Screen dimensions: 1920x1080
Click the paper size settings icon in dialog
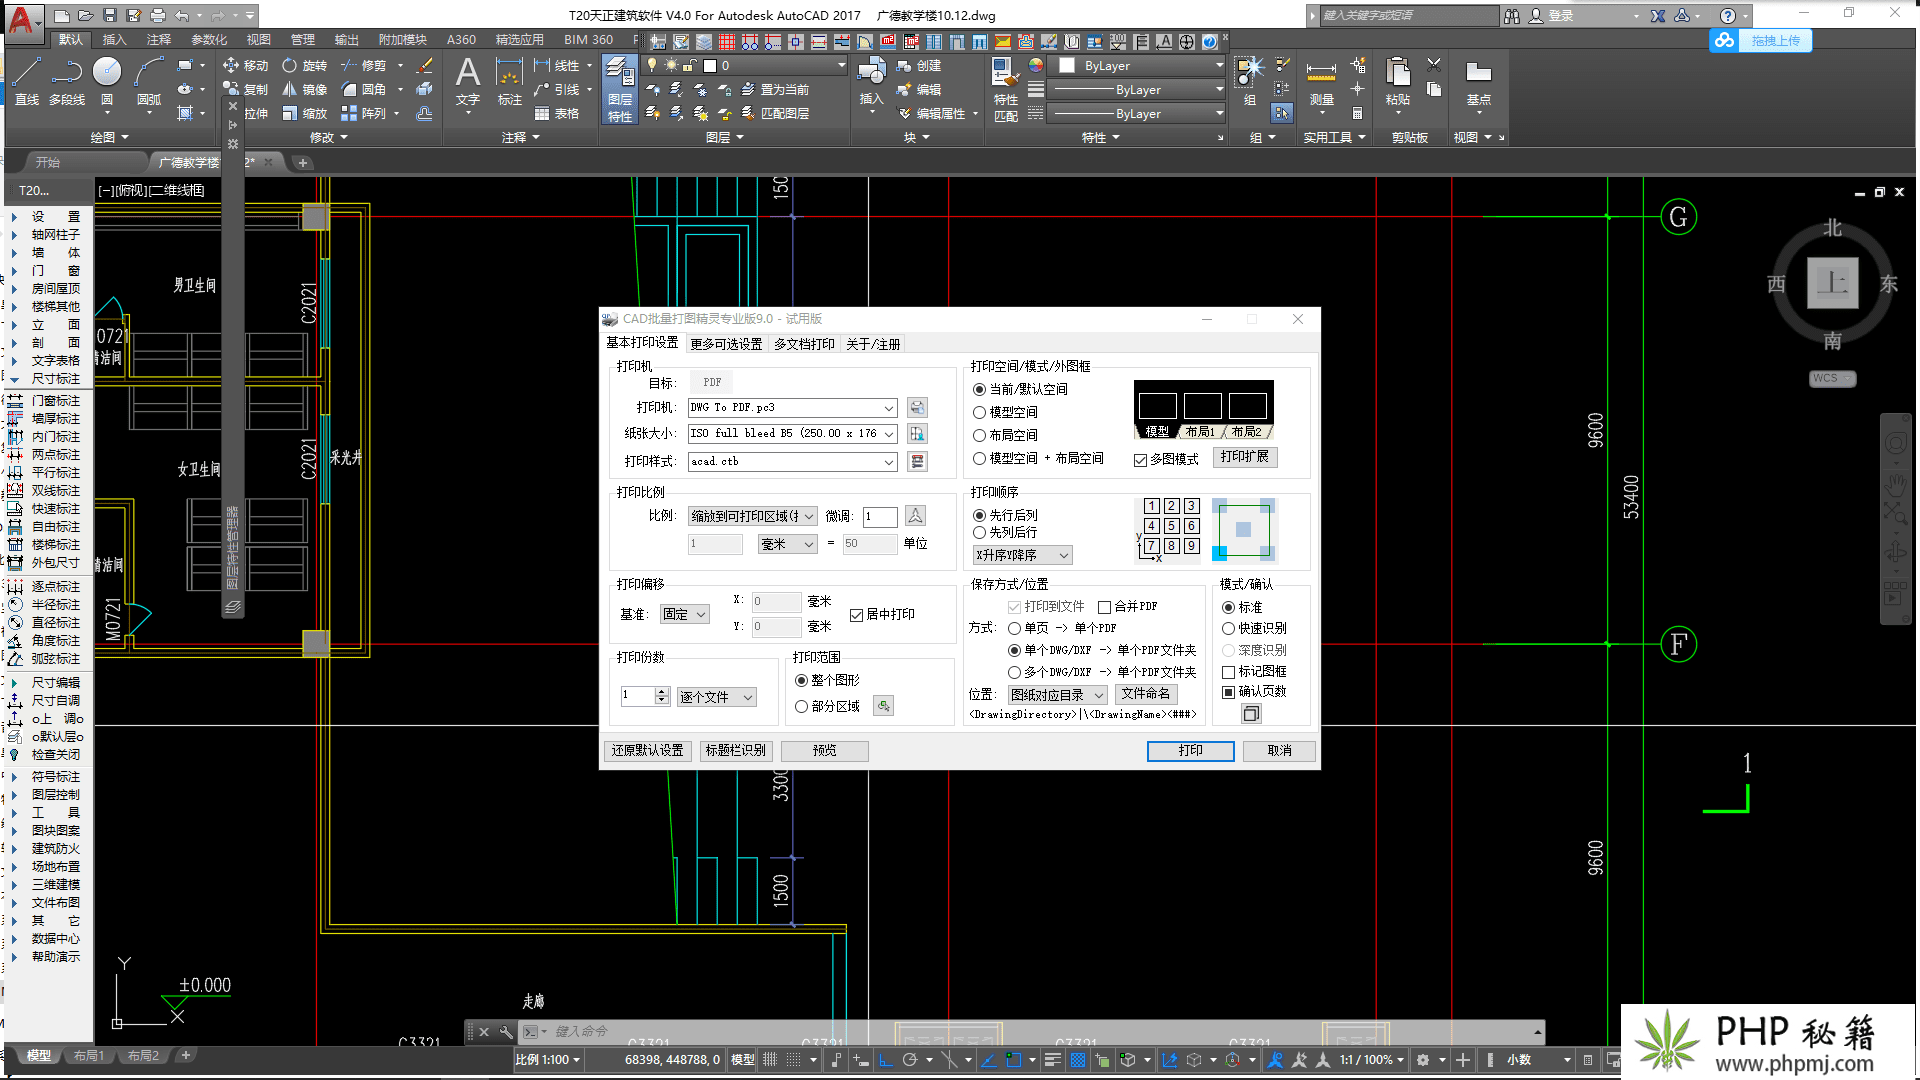tap(917, 433)
